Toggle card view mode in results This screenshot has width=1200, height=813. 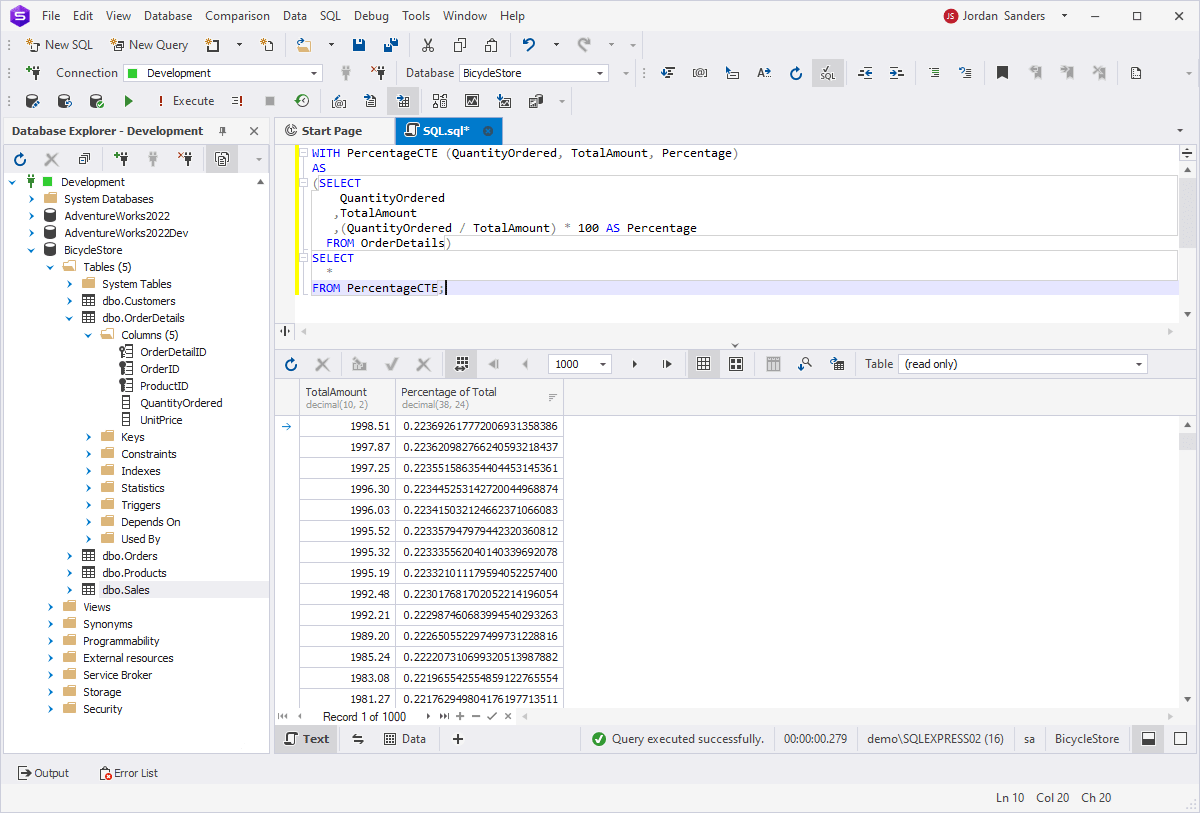click(x=736, y=364)
